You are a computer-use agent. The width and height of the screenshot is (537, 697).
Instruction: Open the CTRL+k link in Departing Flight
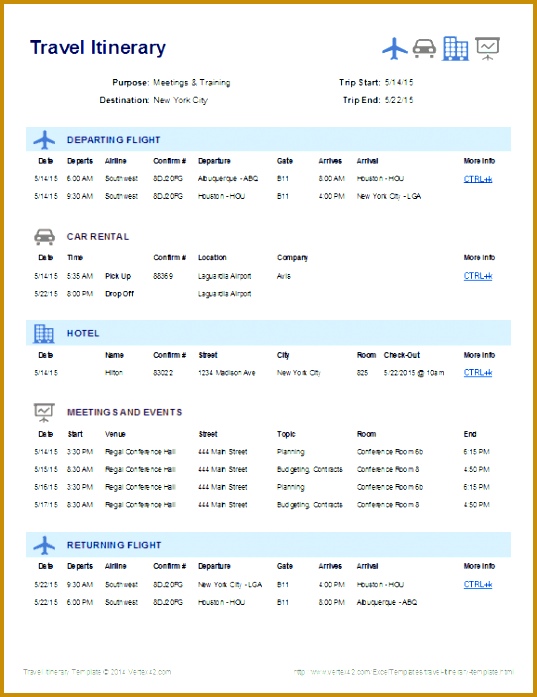[x=478, y=179]
